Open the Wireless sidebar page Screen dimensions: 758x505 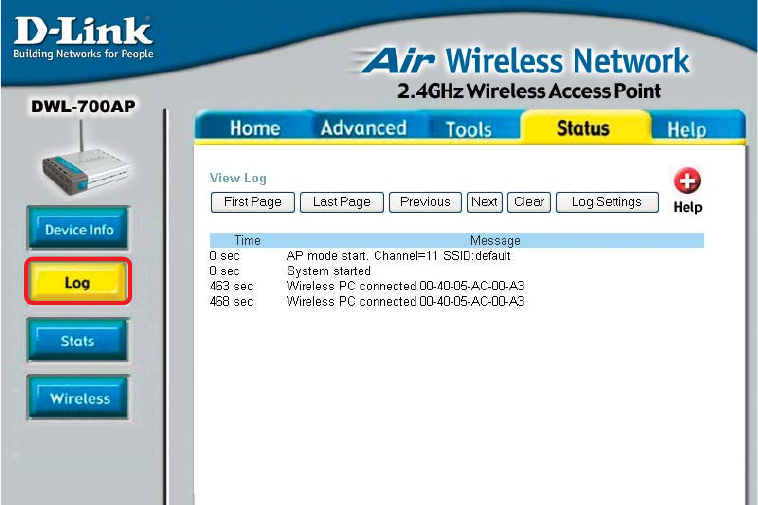click(x=79, y=398)
